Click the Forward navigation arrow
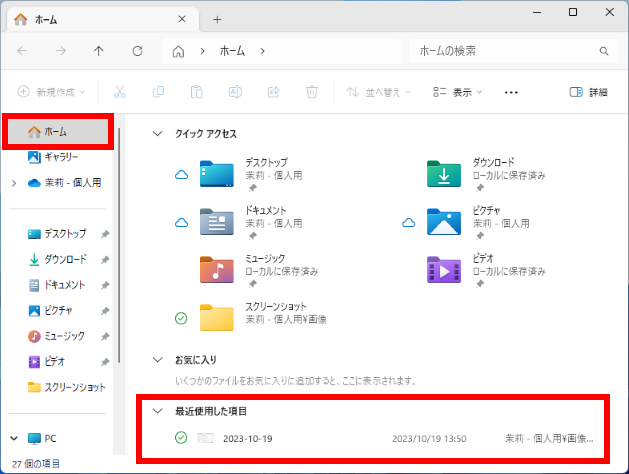This screenshot has width=629, height=474. 61,51
